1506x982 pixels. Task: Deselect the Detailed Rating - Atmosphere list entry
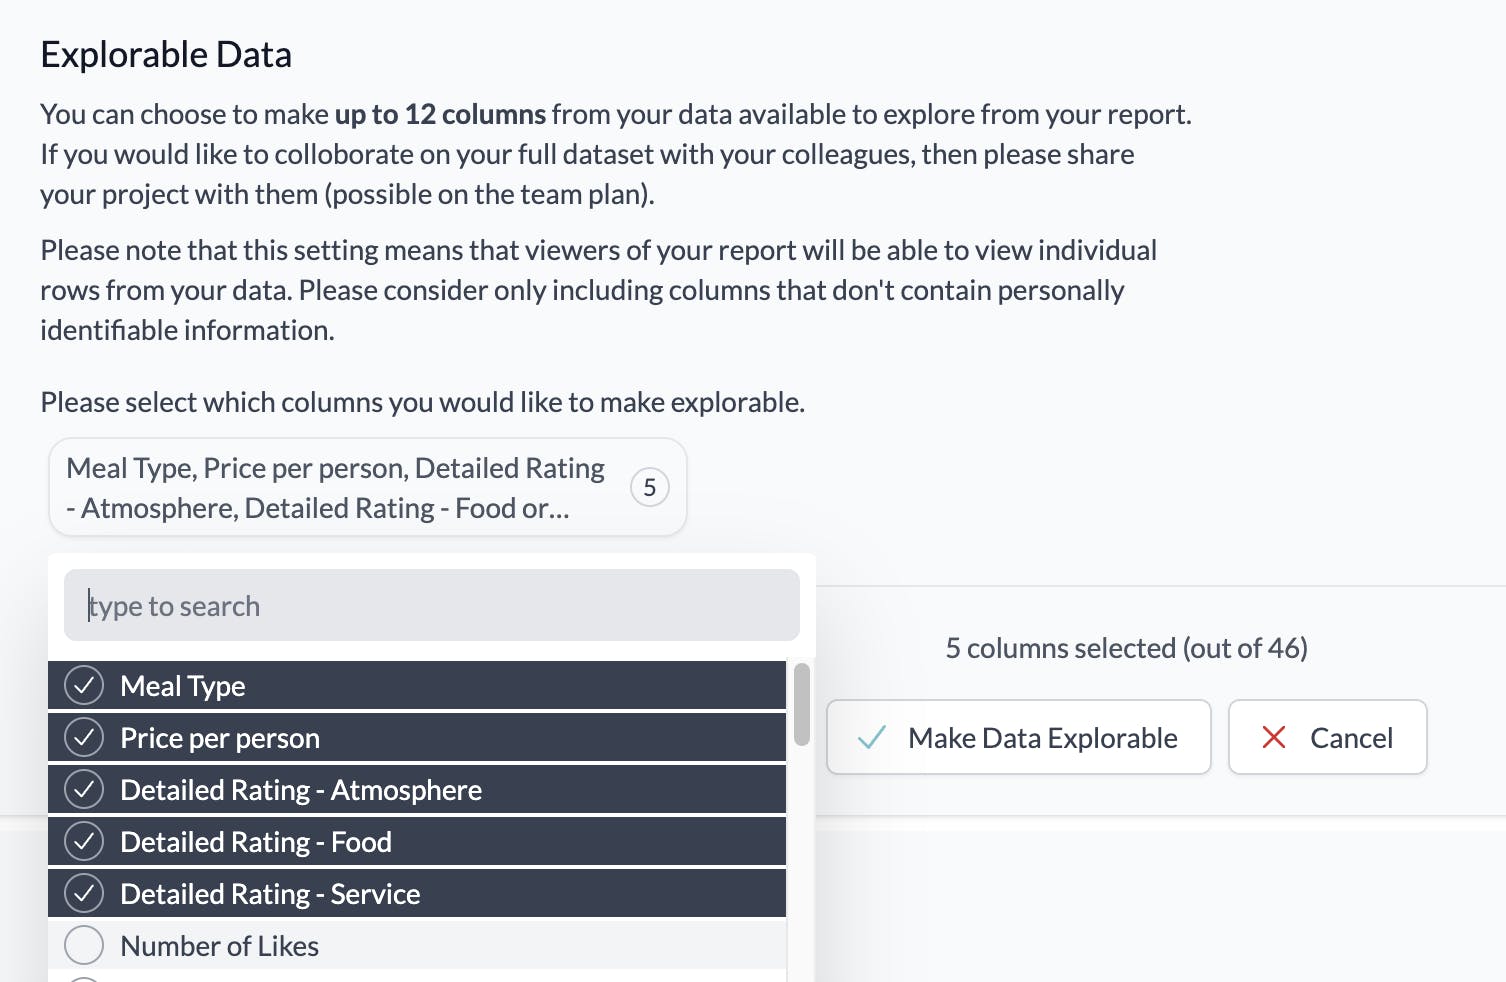(x=417, y=790)
